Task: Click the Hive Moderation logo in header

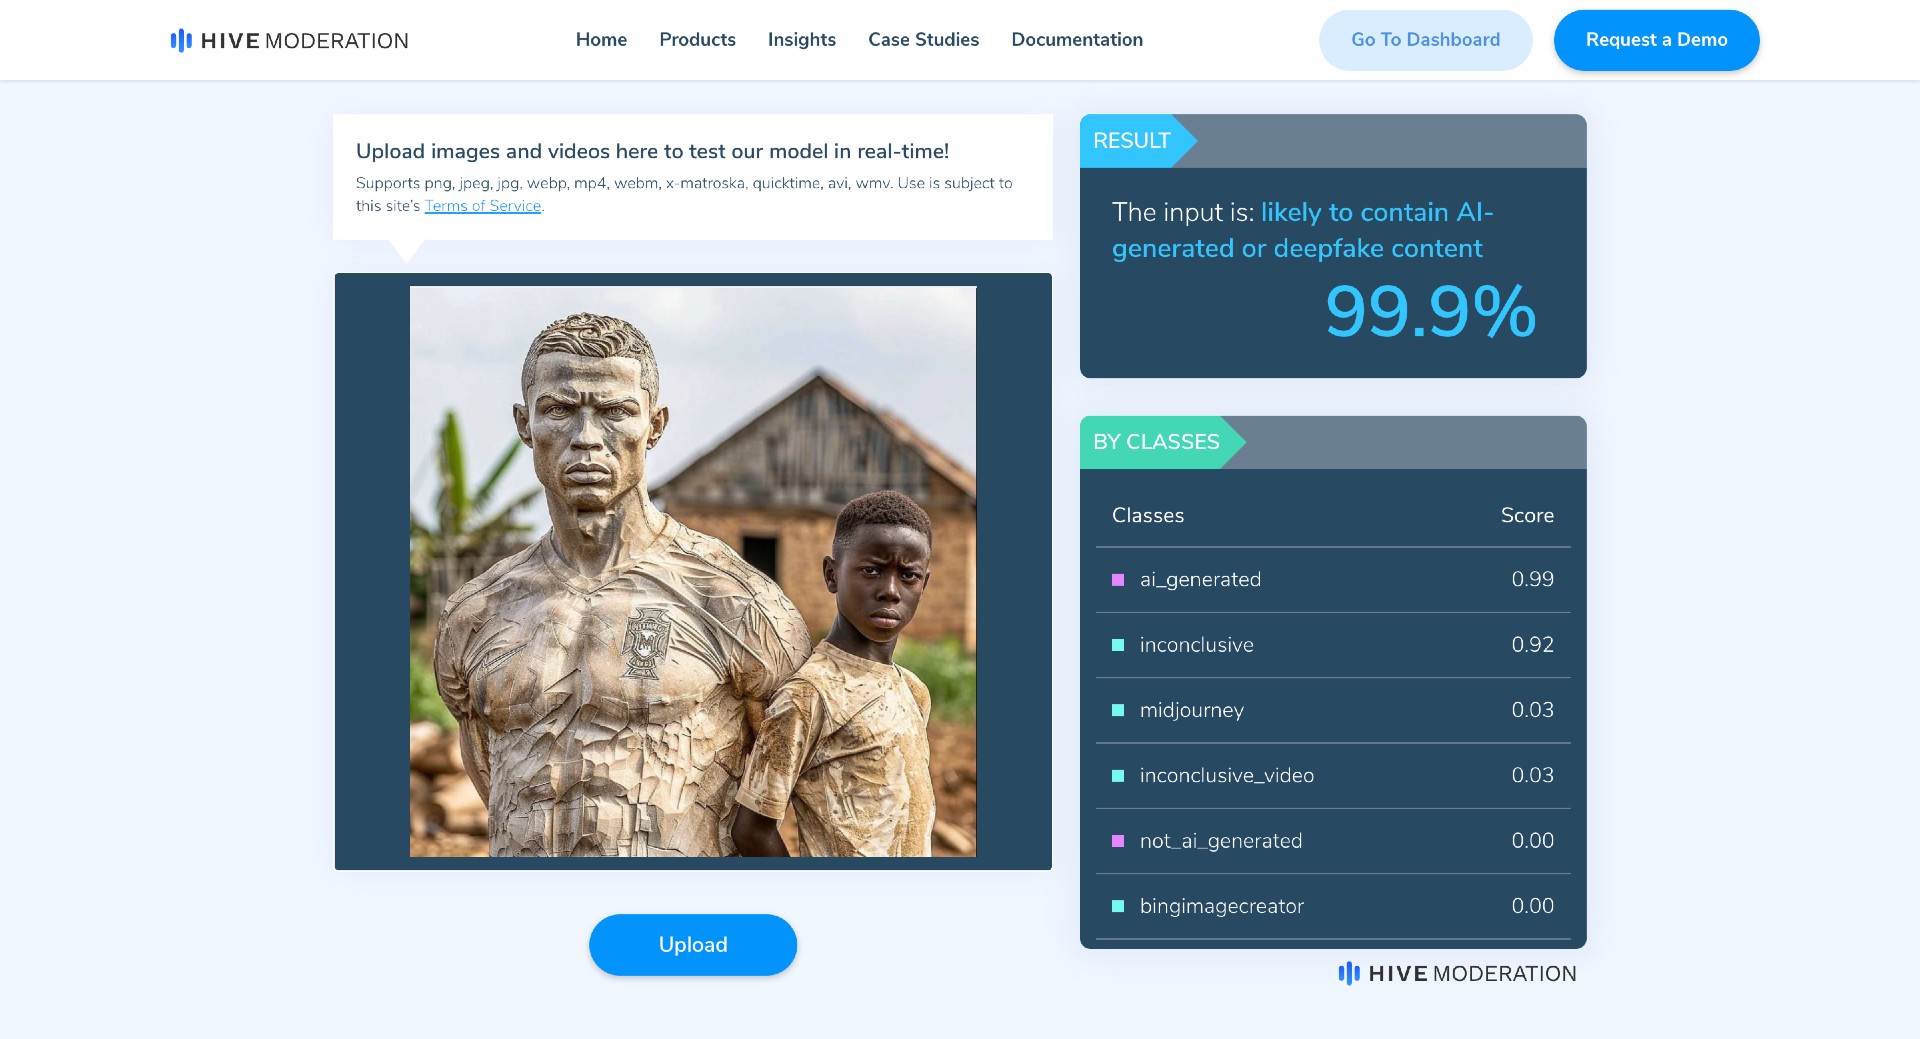Action: 289,40
